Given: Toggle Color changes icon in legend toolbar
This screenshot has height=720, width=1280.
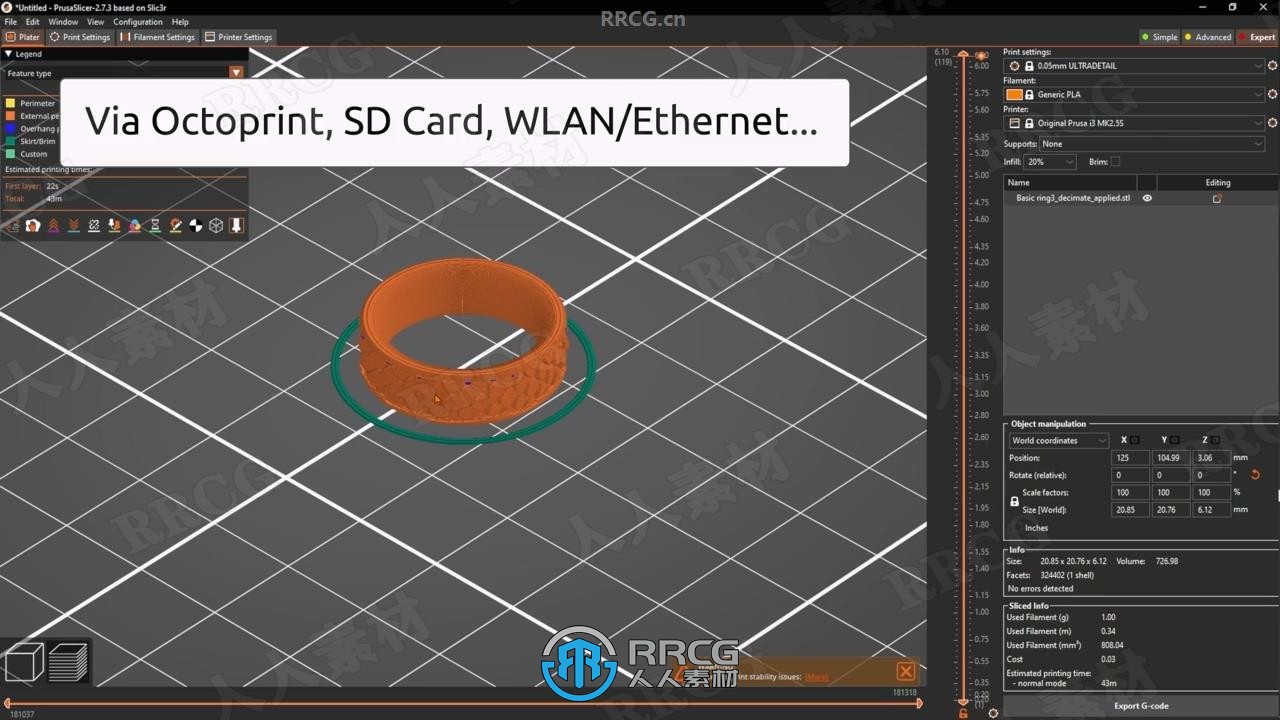Looking at the screenshot, I should (135, 225).
